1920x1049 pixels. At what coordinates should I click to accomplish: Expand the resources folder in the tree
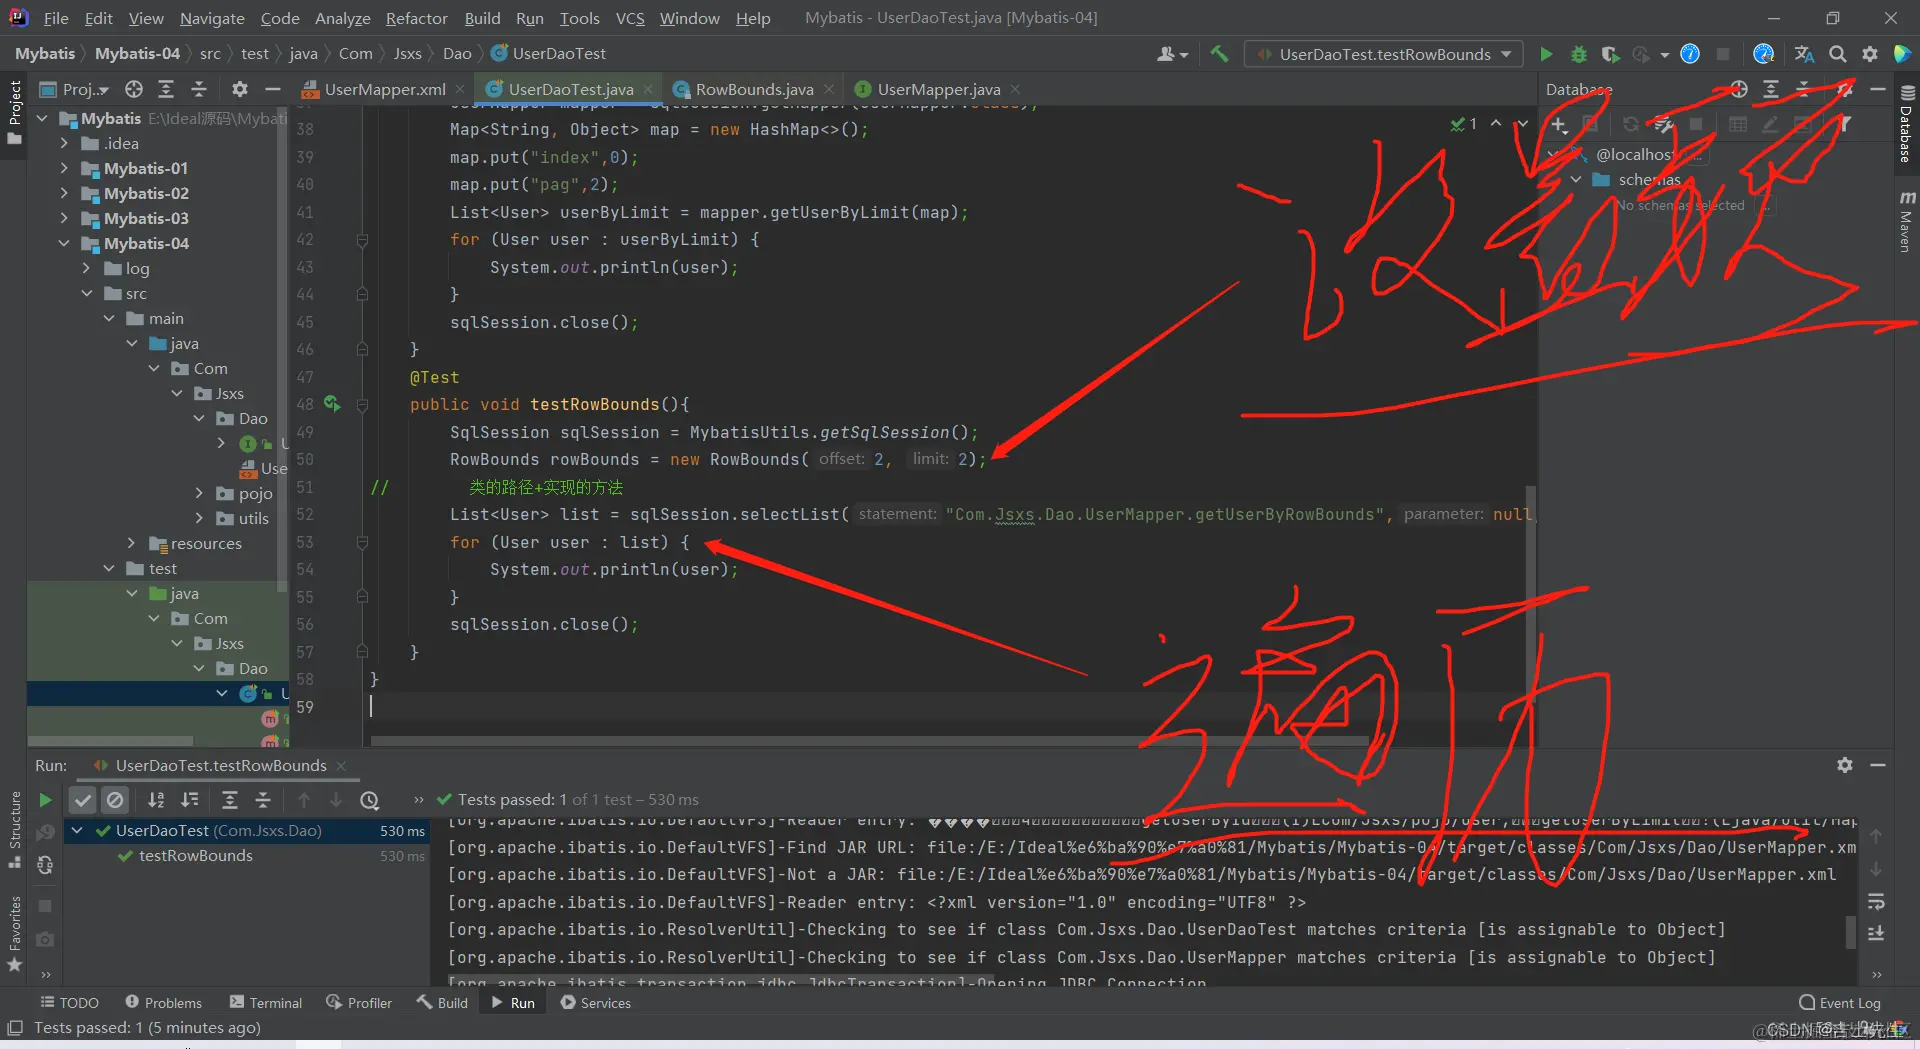[x=131, y=543]
